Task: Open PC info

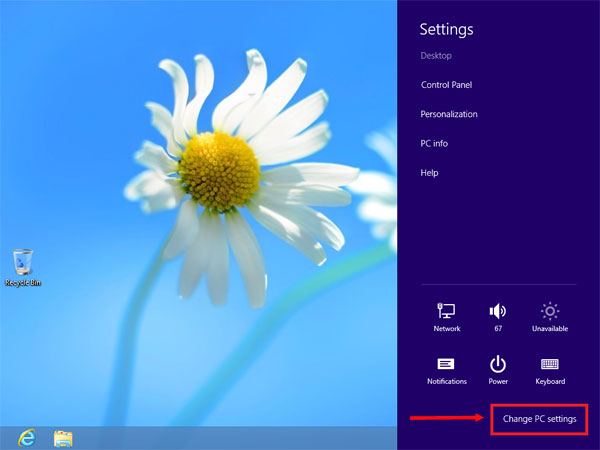Action: pyautogui.click(x=434, y=143)
